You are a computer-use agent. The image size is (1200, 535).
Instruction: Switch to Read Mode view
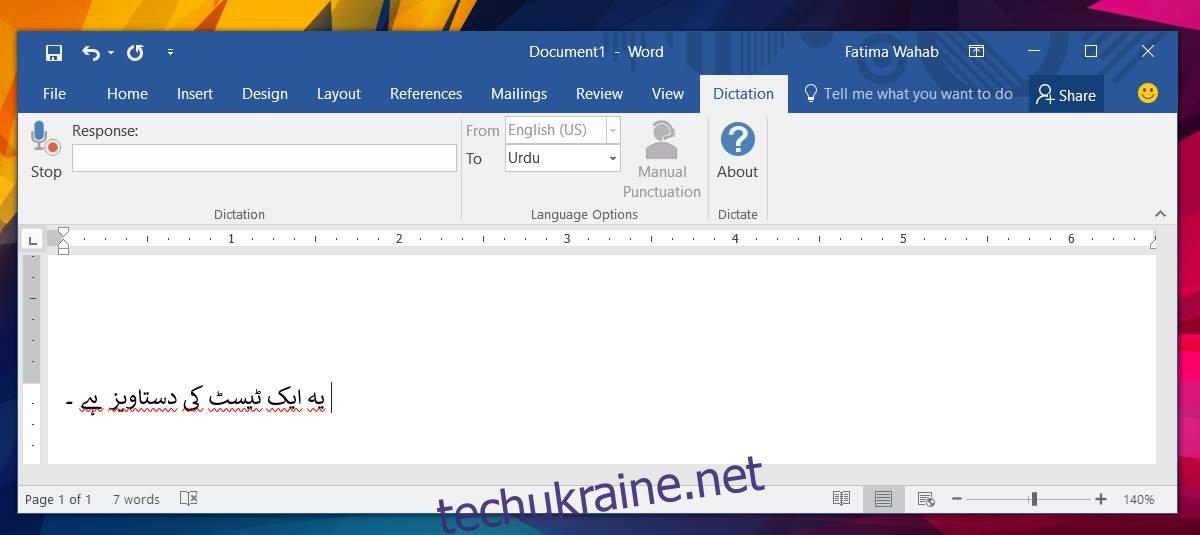click(842, 498)
